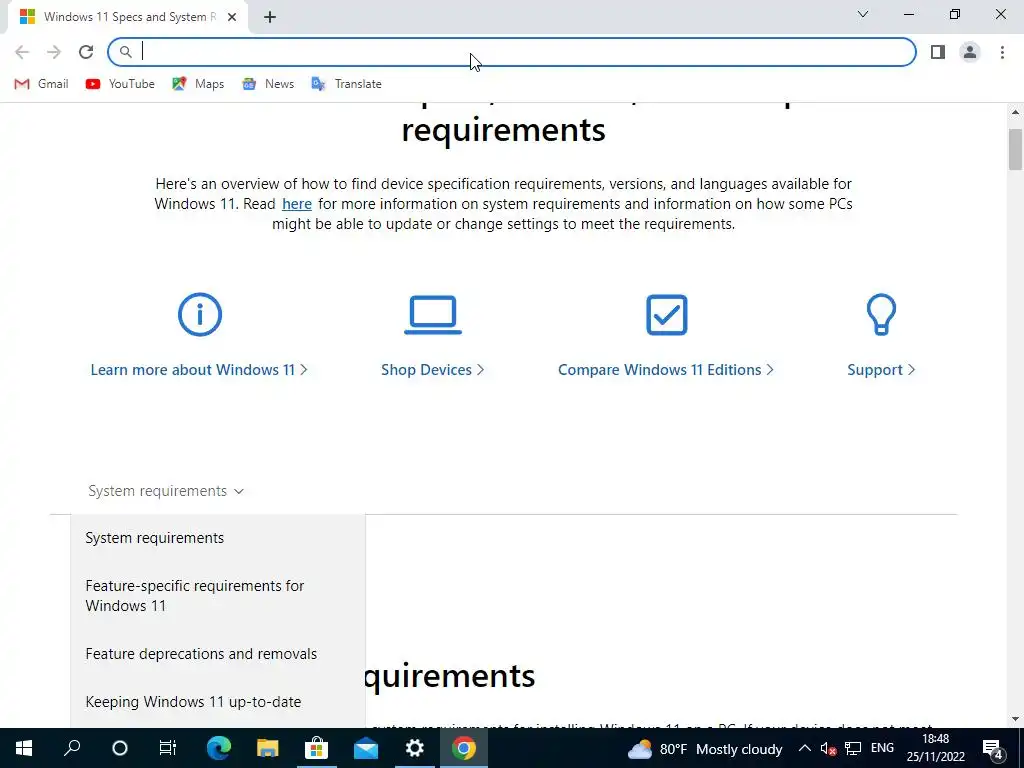This screenshot has height=768, width=1024.
Task: Open the Chrome side panel icon
Action: point(938,52)
